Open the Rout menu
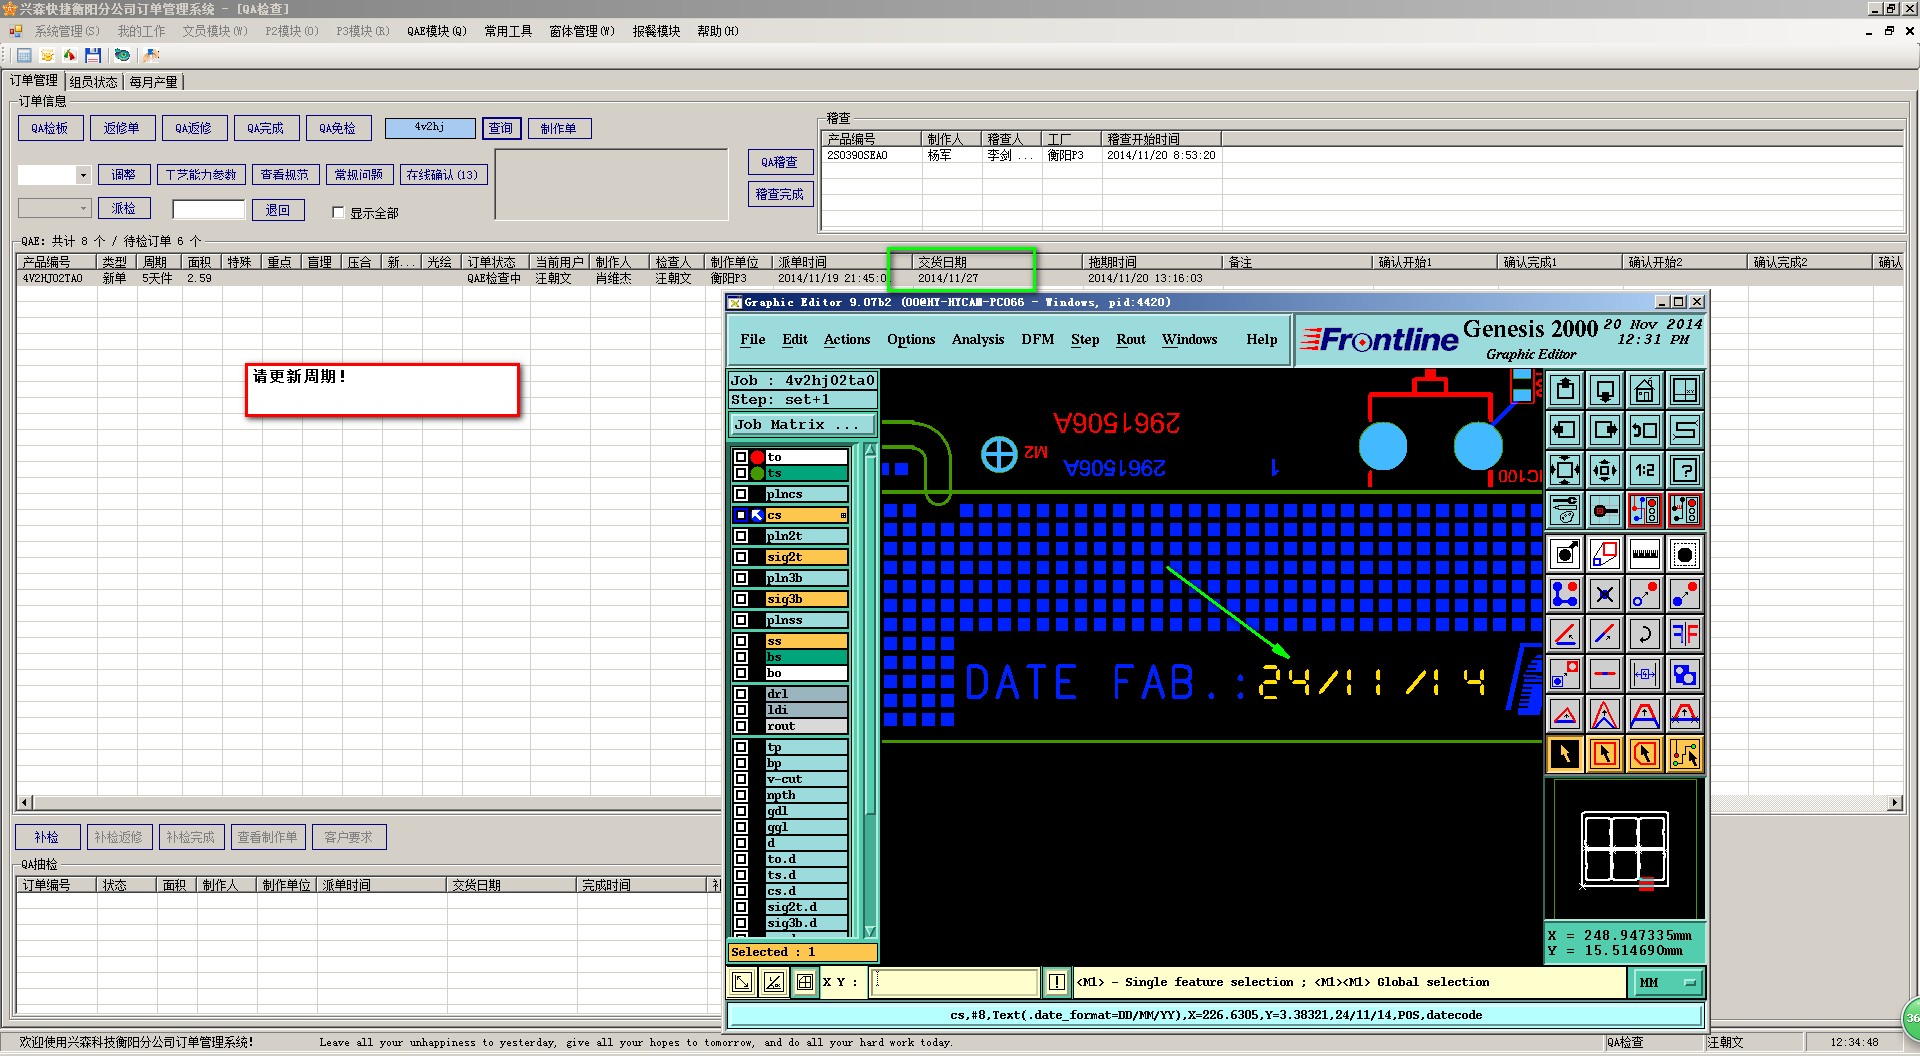The image size is (1920, 1056). (x=1131, y=340)
